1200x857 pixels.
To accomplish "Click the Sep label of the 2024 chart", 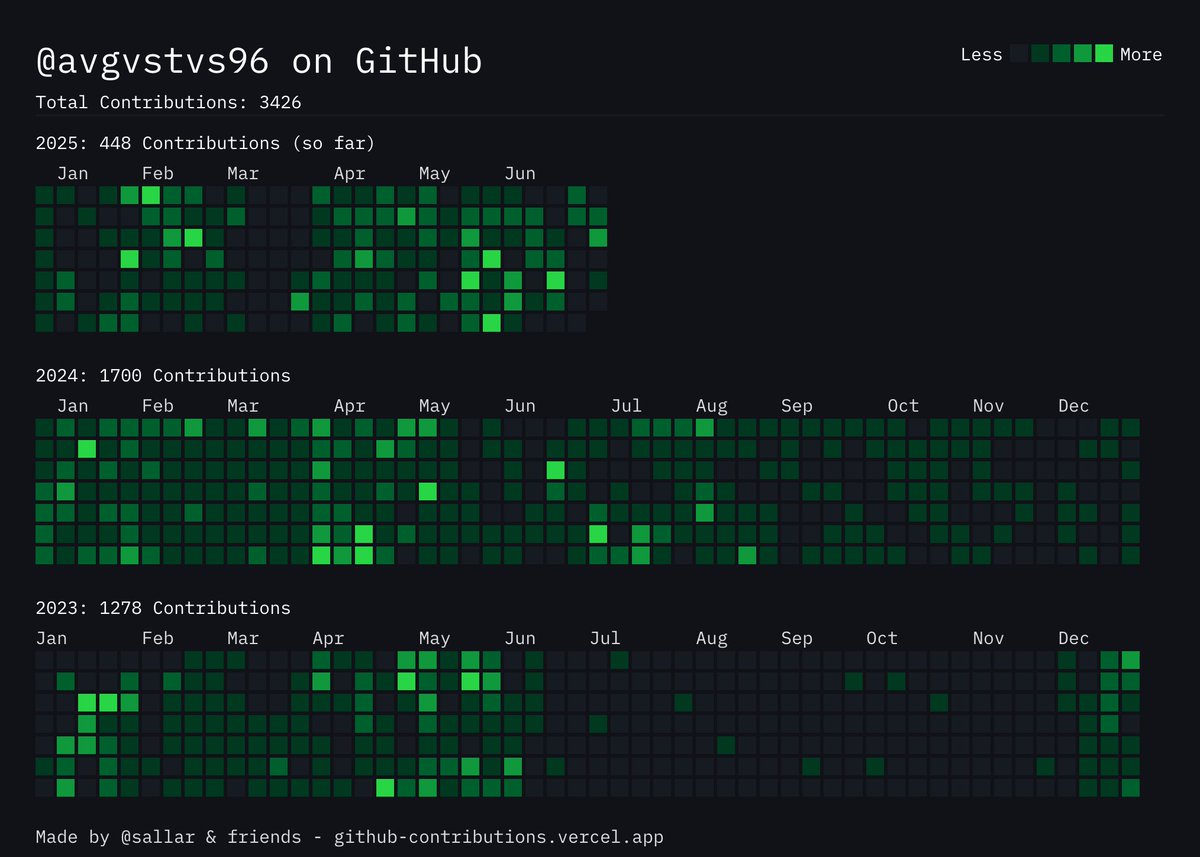I will (x=797, y=406).
